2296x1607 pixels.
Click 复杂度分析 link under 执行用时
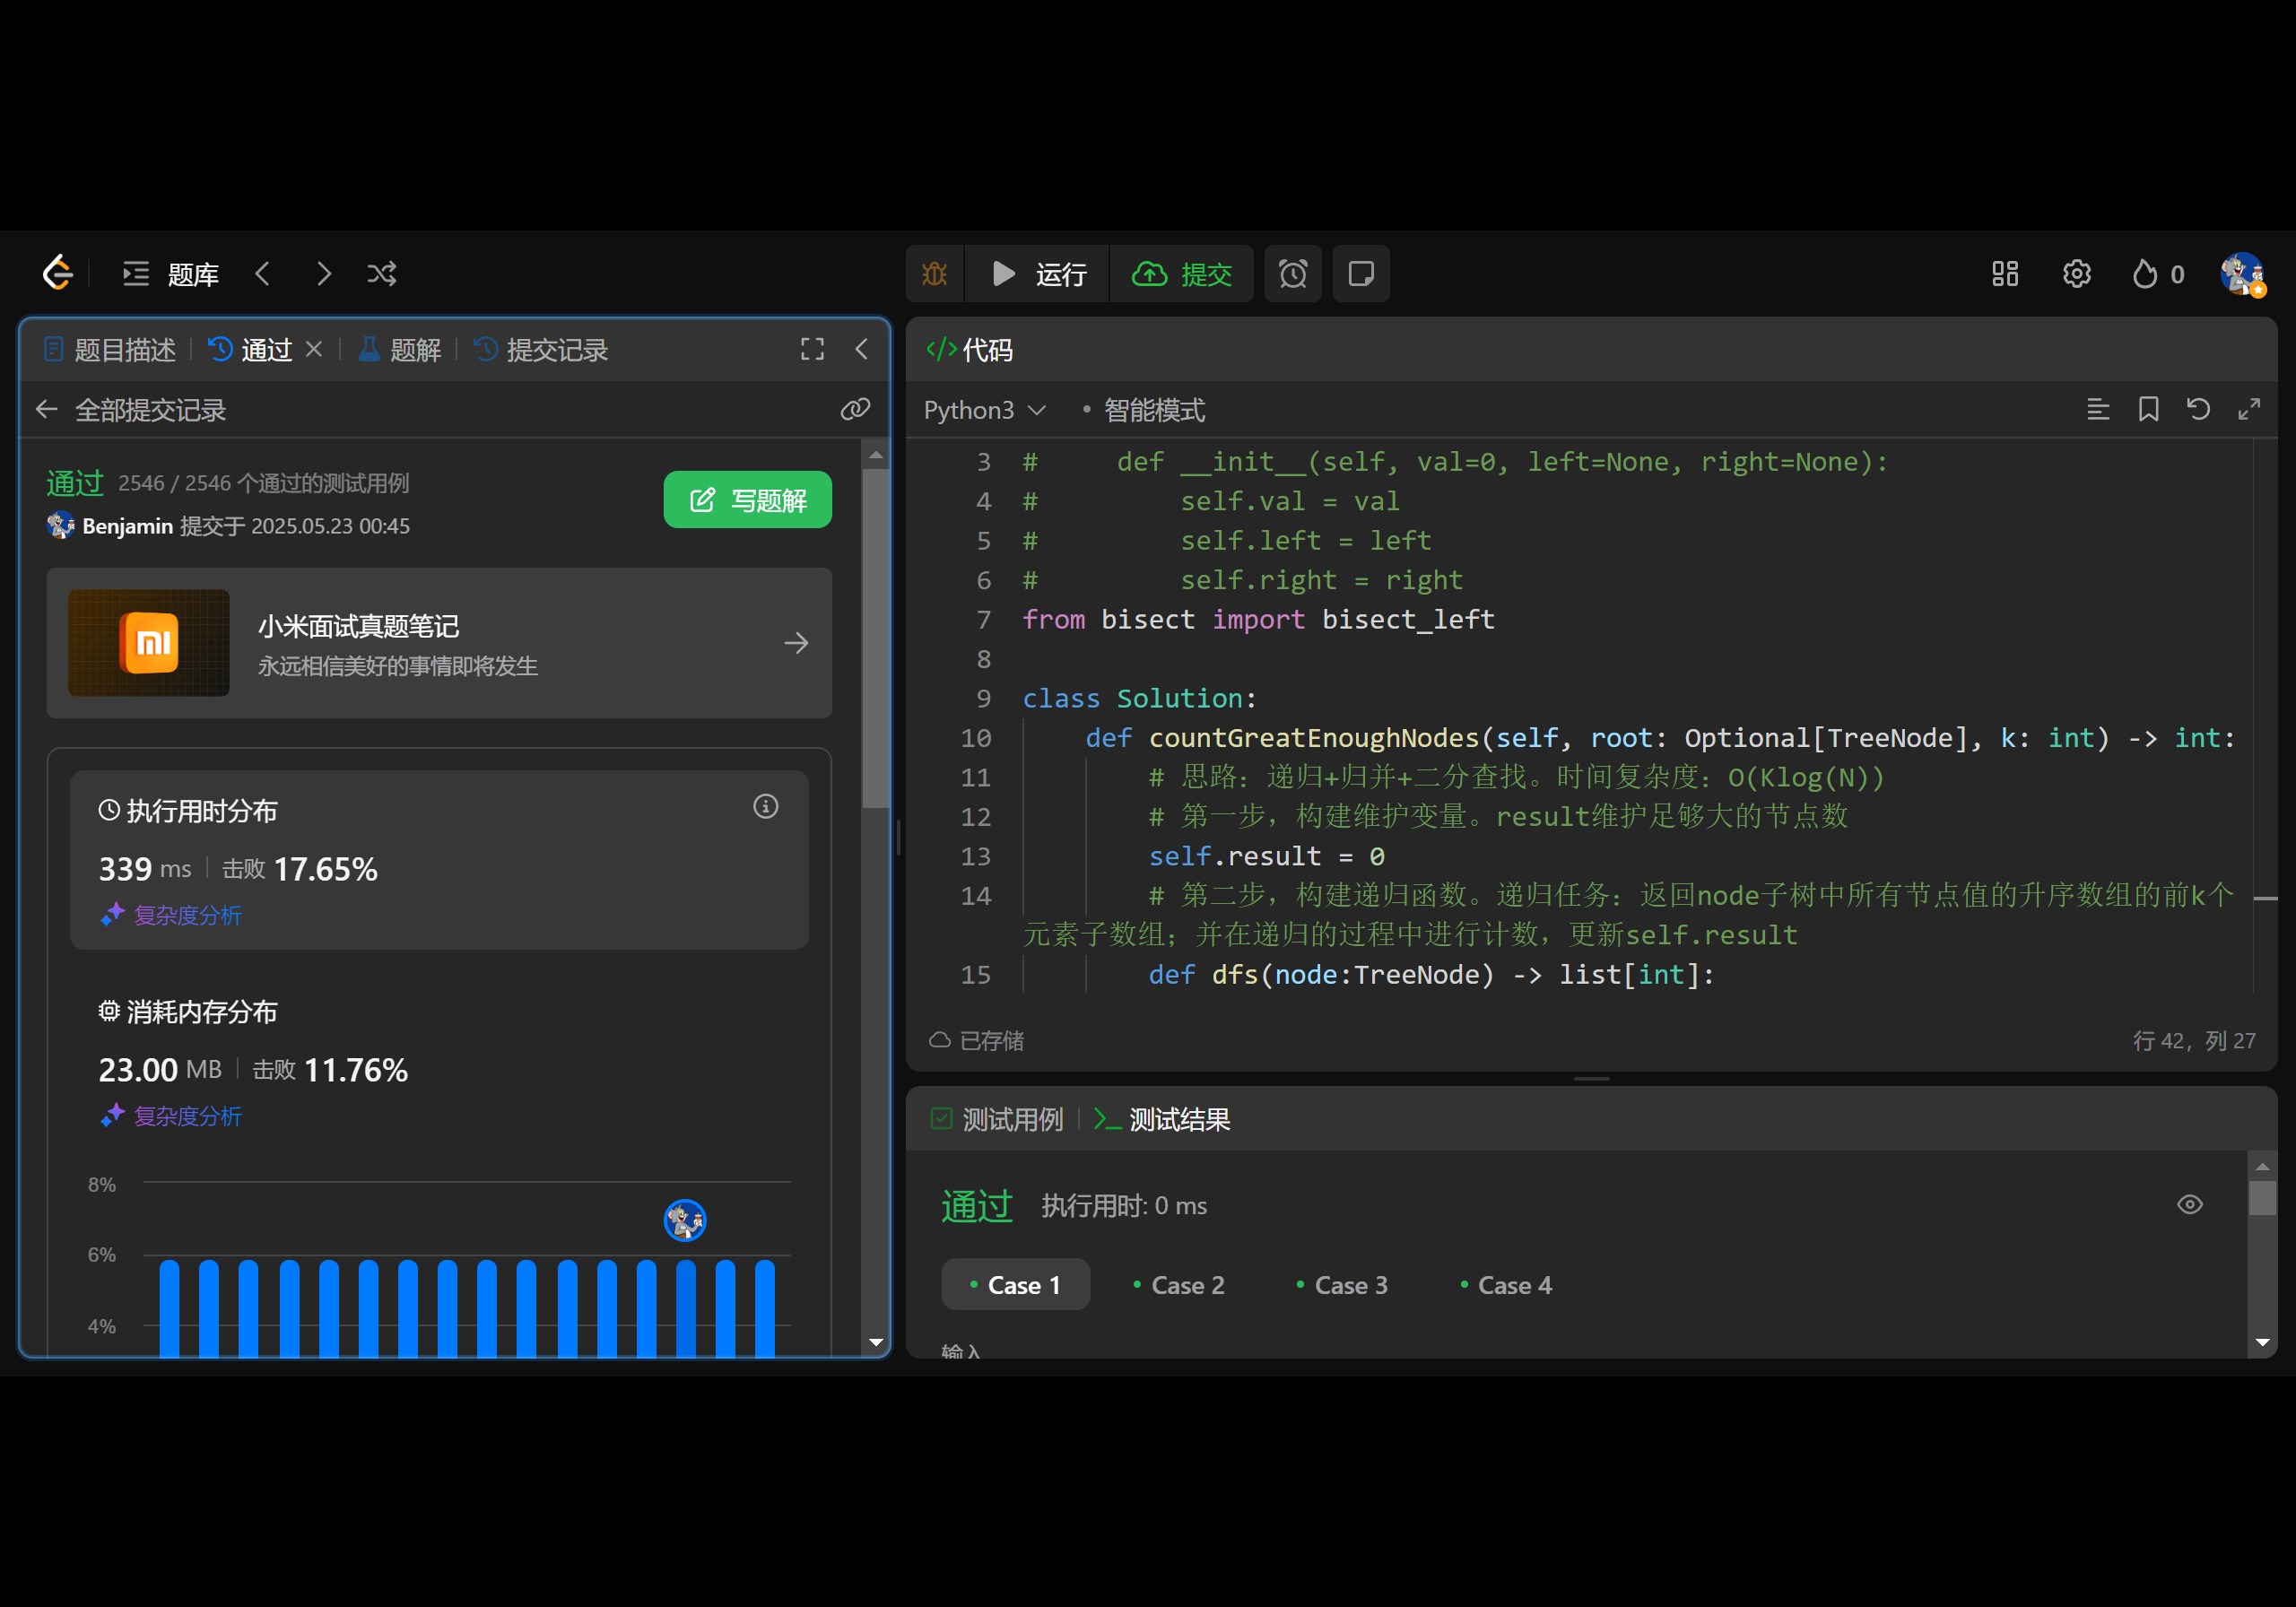pos(187,915)
